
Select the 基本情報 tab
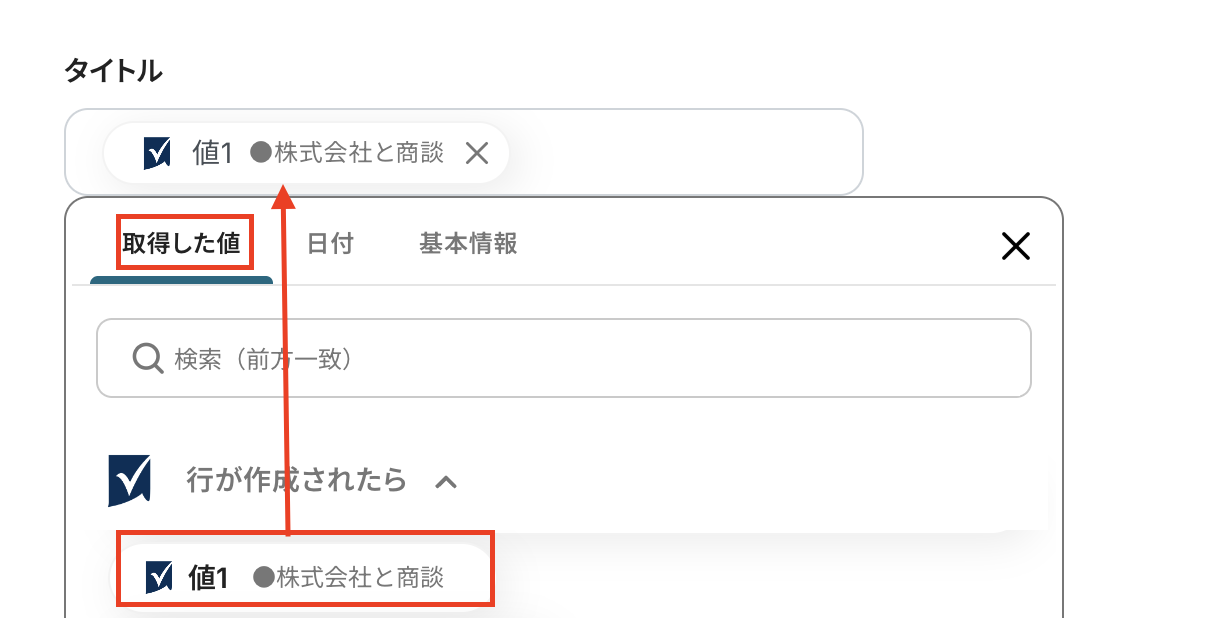468,244
